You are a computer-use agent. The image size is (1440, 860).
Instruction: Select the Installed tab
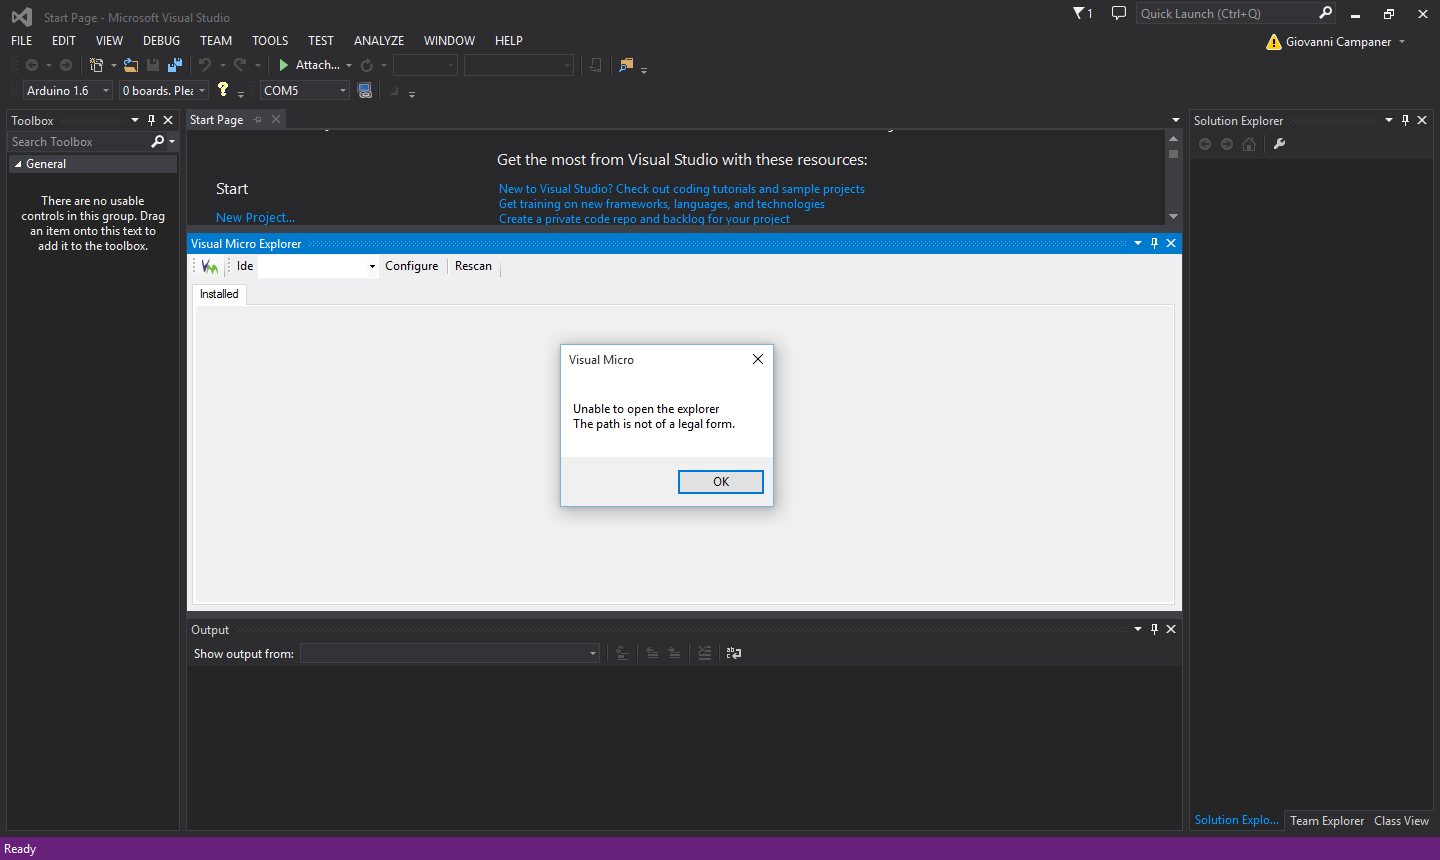coord(219,294)
